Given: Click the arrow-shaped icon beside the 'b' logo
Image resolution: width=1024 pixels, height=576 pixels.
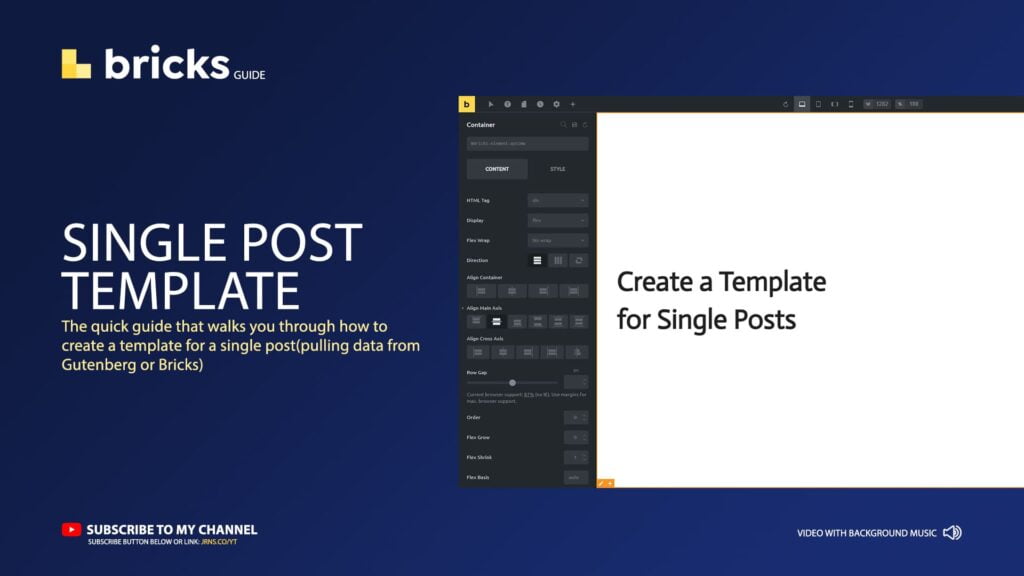Looking at the screenshot, I should 490,104.
